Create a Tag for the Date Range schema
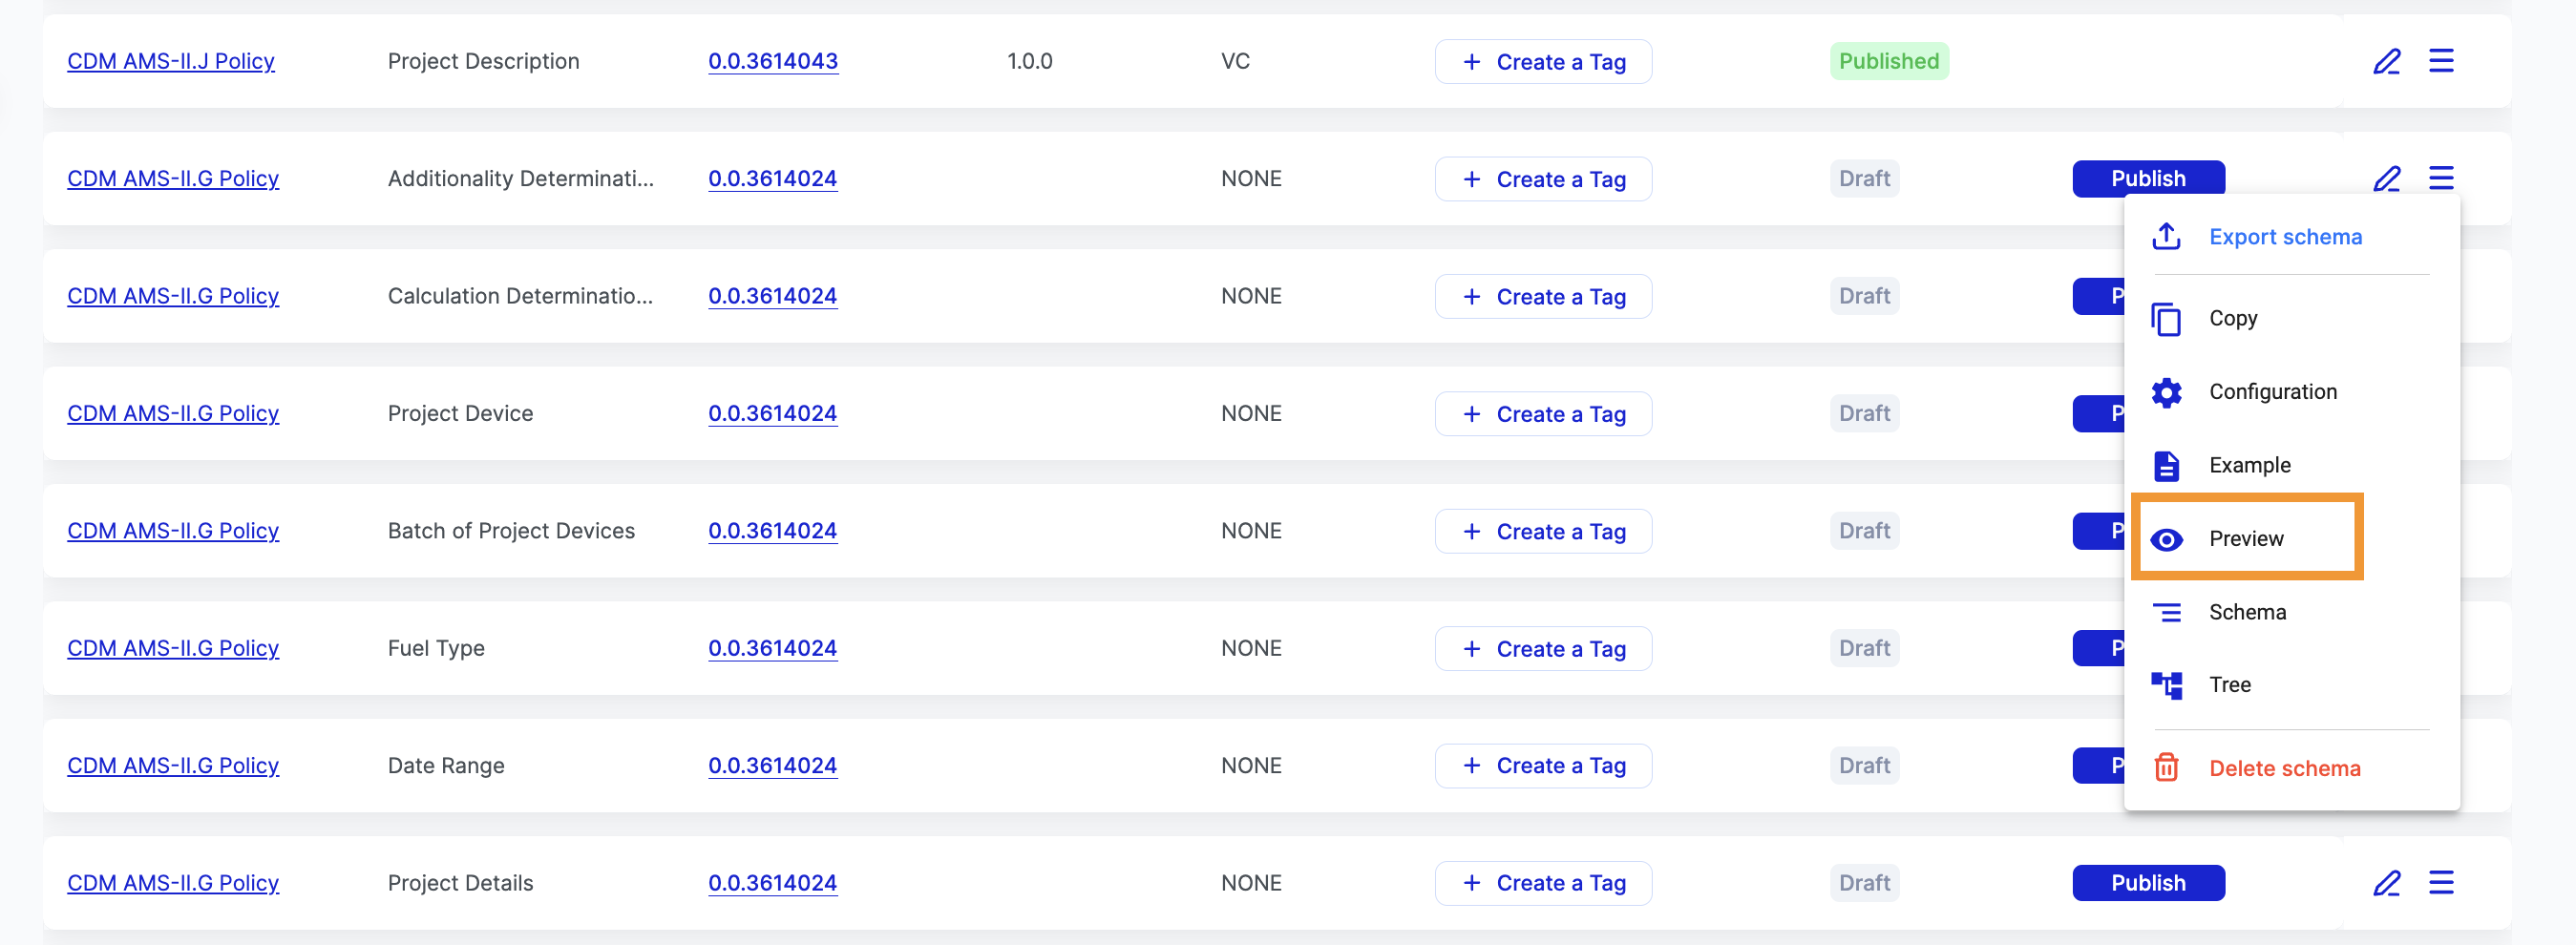This screenshot has height=945, width=2576. [x=1542, y=766]
